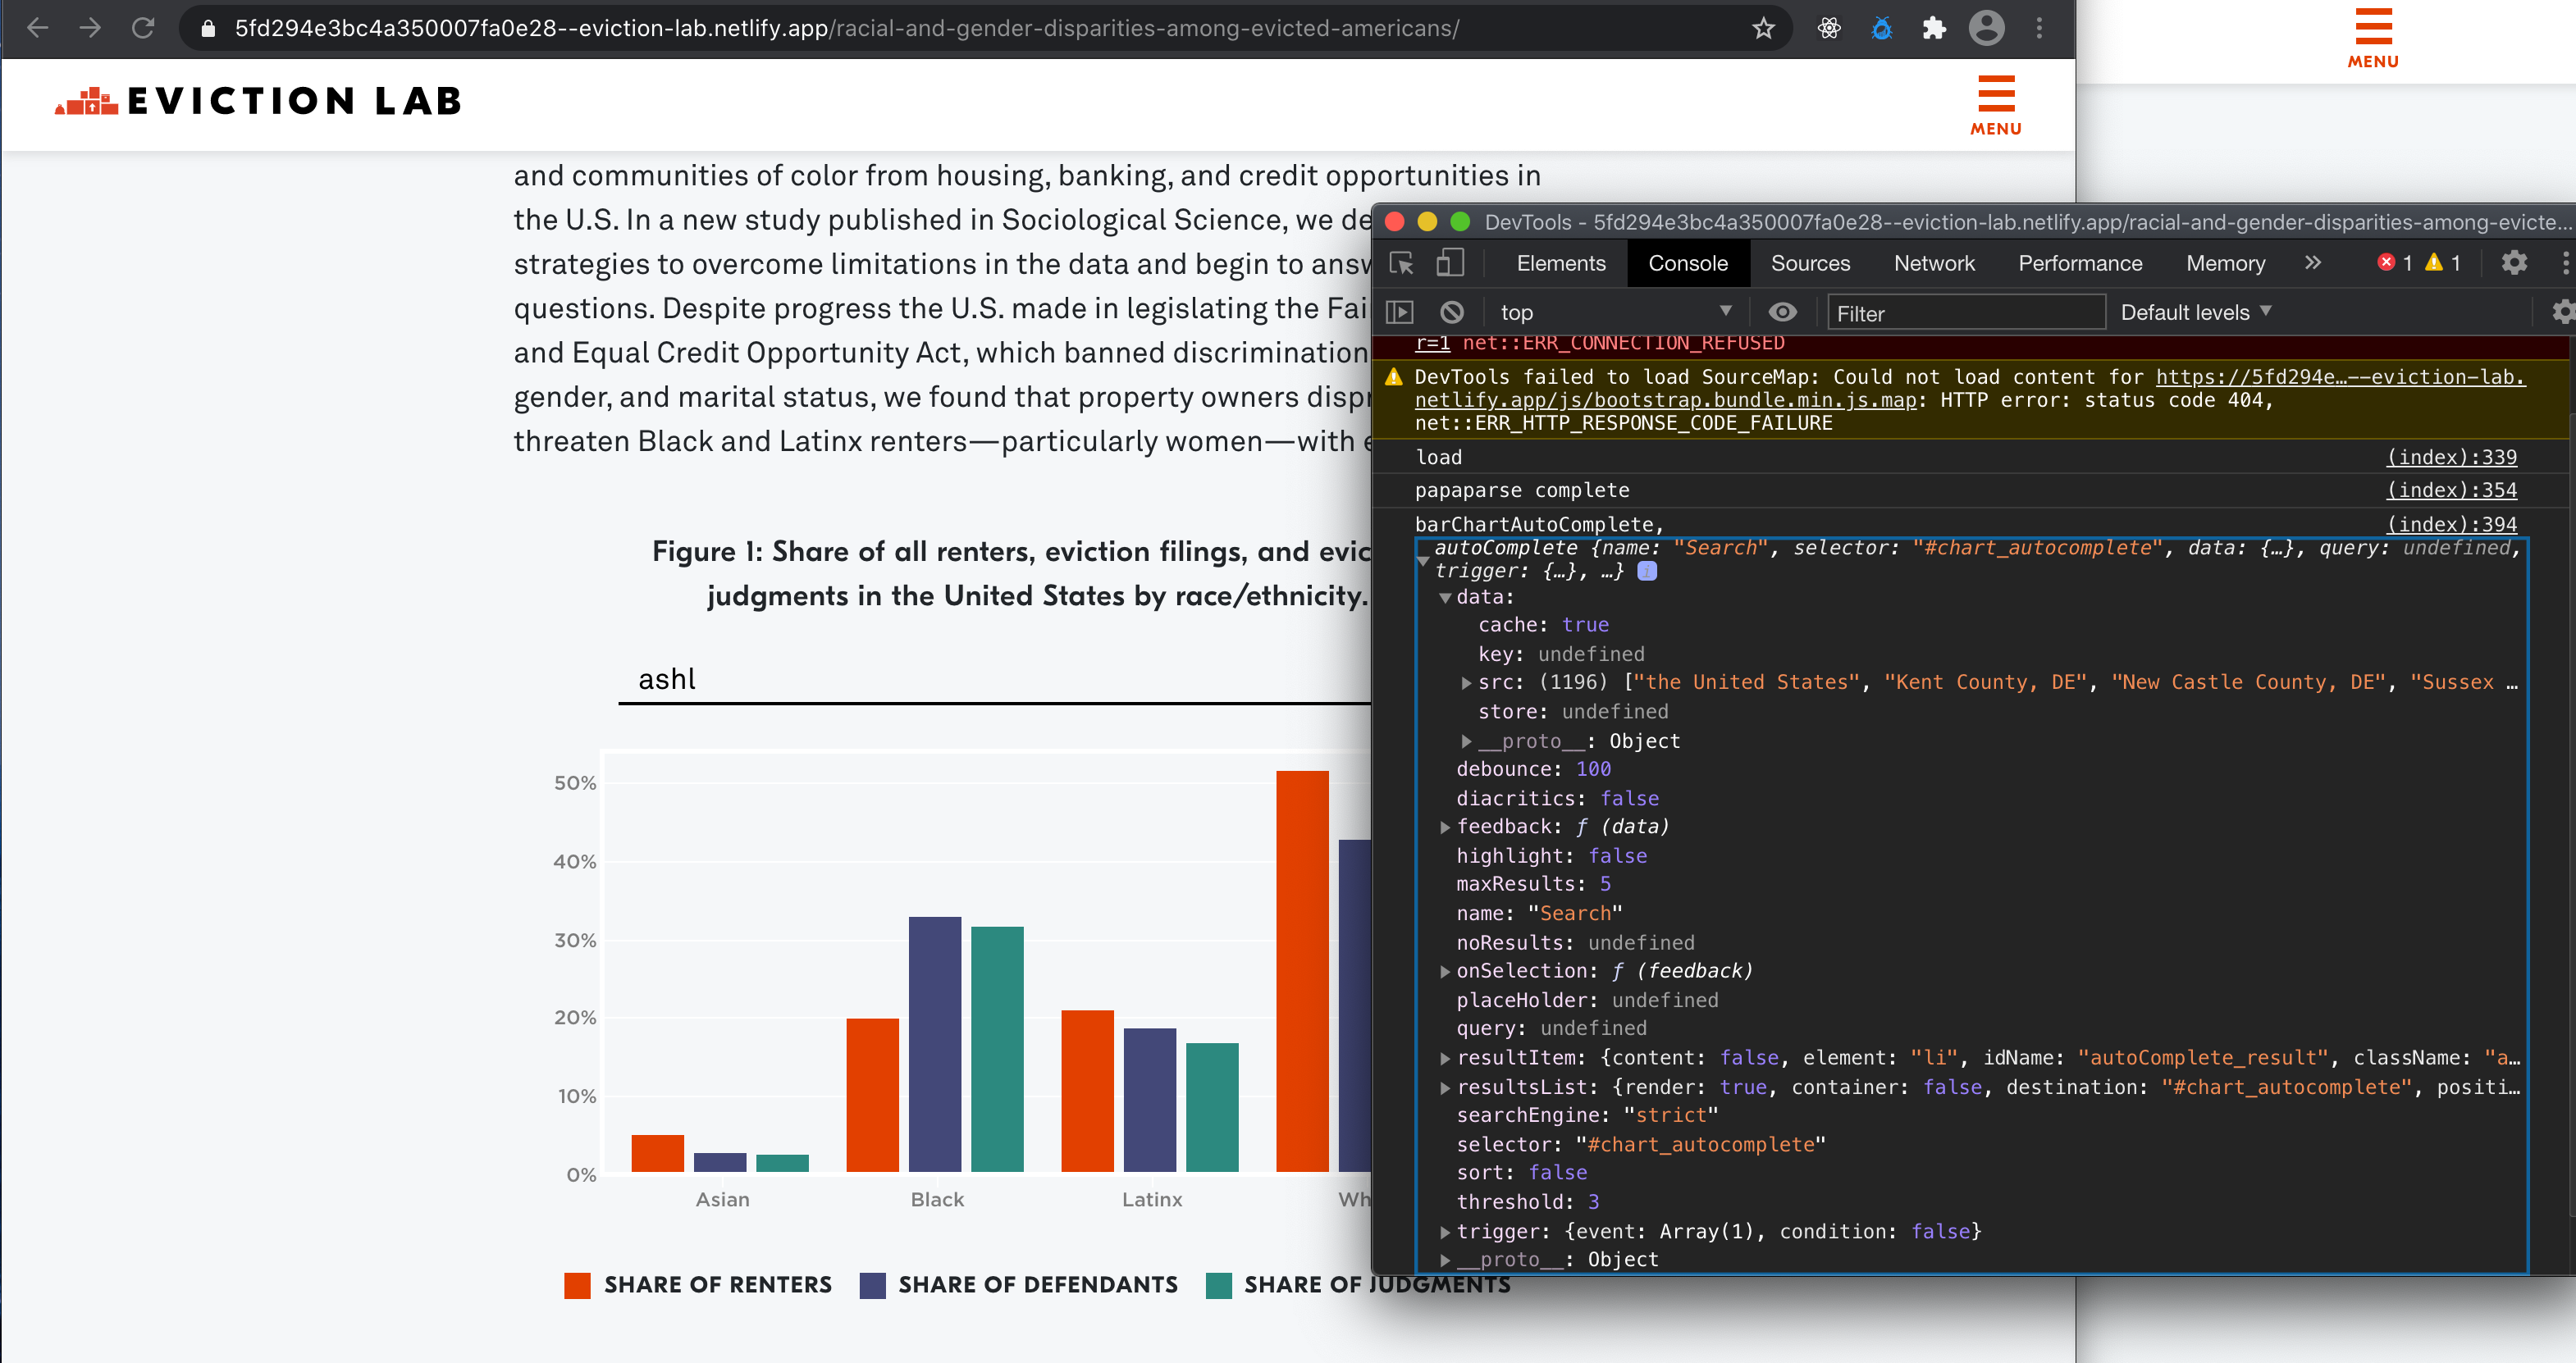Click the orange Share of Renters legend swatch

tap(578, 1286)
